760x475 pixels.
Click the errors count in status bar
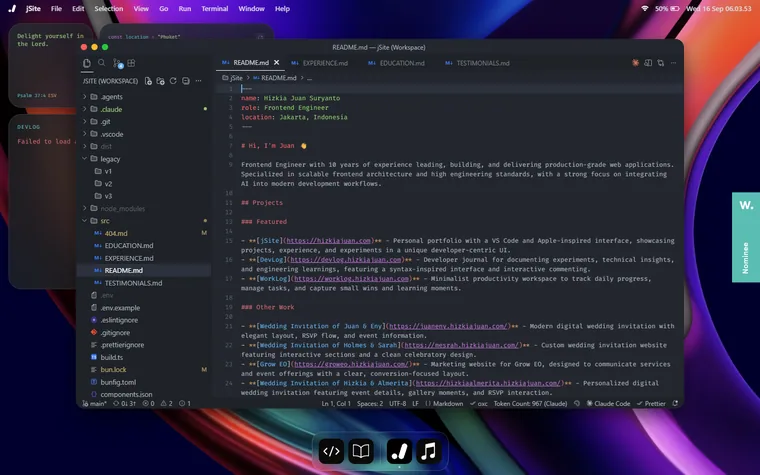pos(148,403)
